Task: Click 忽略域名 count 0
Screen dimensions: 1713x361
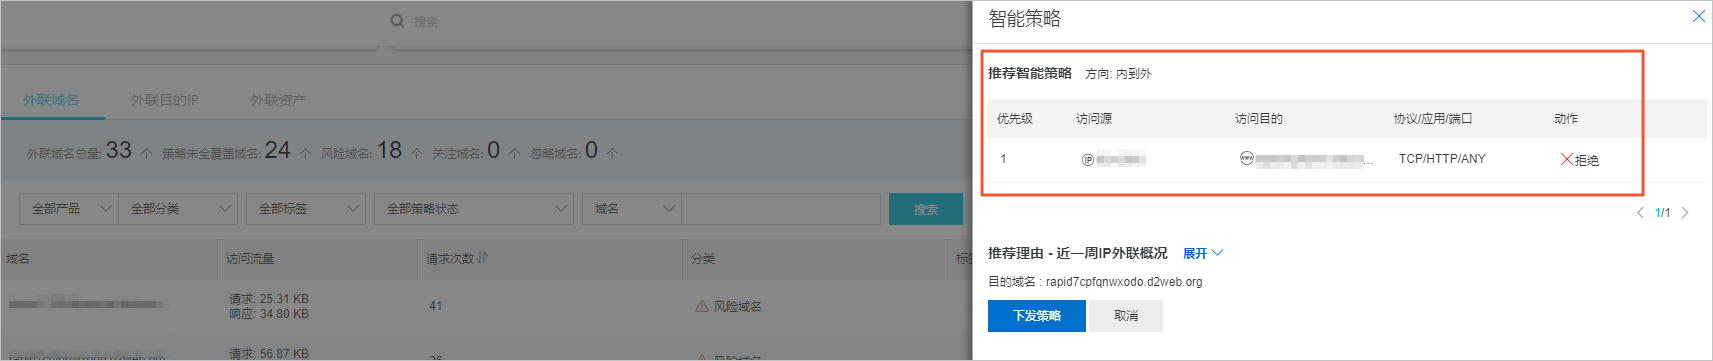Action: [x=591, y=150]
